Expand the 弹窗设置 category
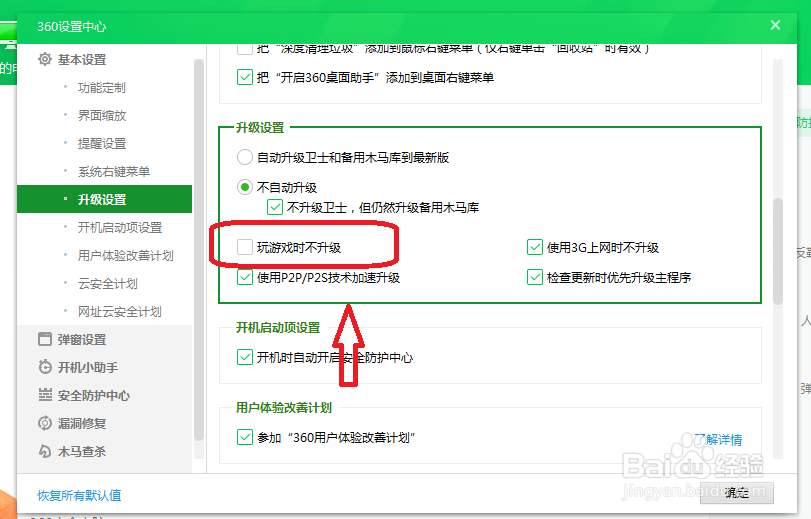Viewport: 811px width, 519px height. point(82,339)
